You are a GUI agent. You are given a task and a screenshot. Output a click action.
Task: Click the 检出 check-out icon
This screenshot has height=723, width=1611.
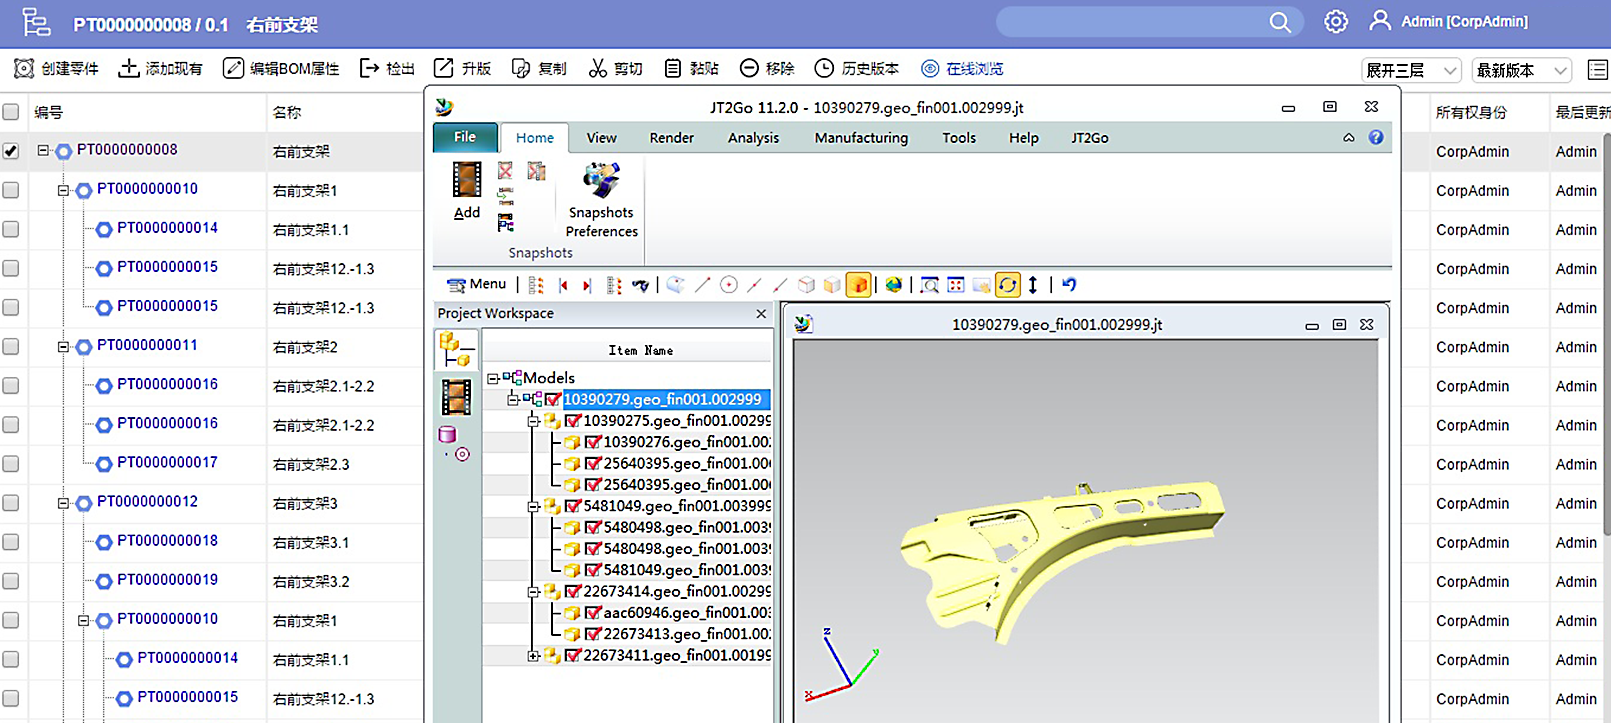369,68
